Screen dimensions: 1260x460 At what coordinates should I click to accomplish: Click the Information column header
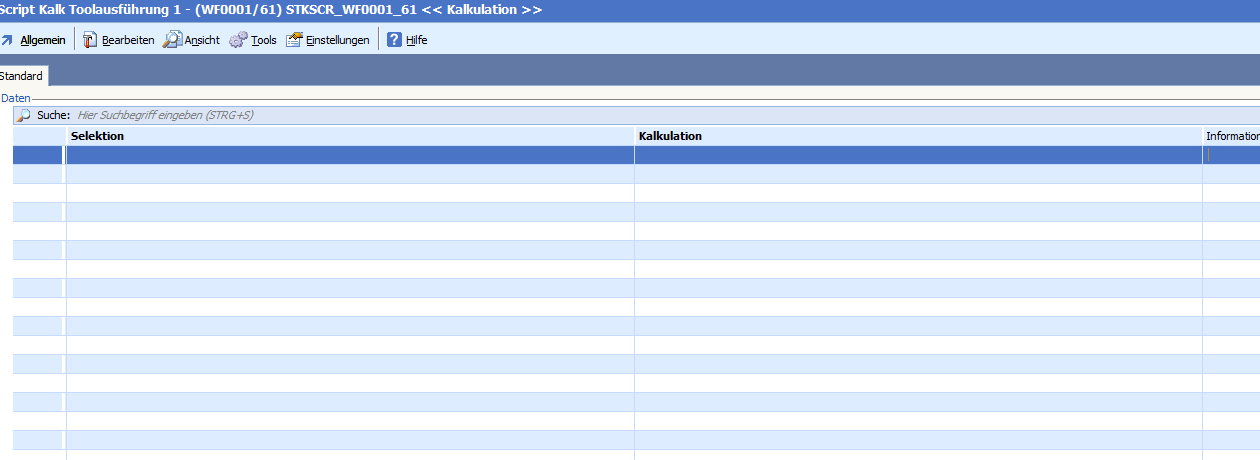[x=1231, y=136]
